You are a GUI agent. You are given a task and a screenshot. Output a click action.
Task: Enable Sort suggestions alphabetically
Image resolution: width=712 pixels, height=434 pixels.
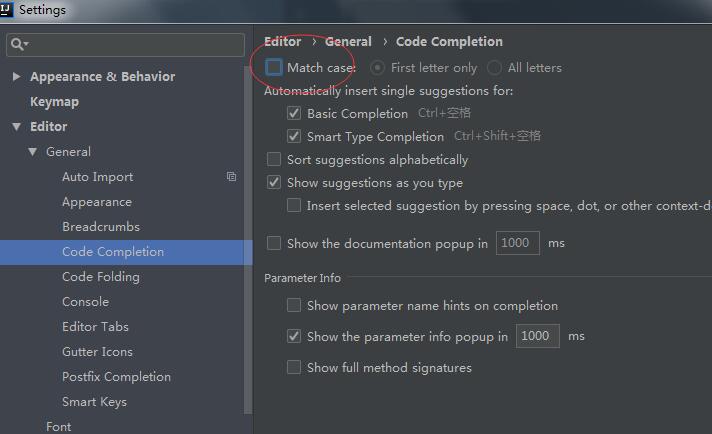click(274, 160)
